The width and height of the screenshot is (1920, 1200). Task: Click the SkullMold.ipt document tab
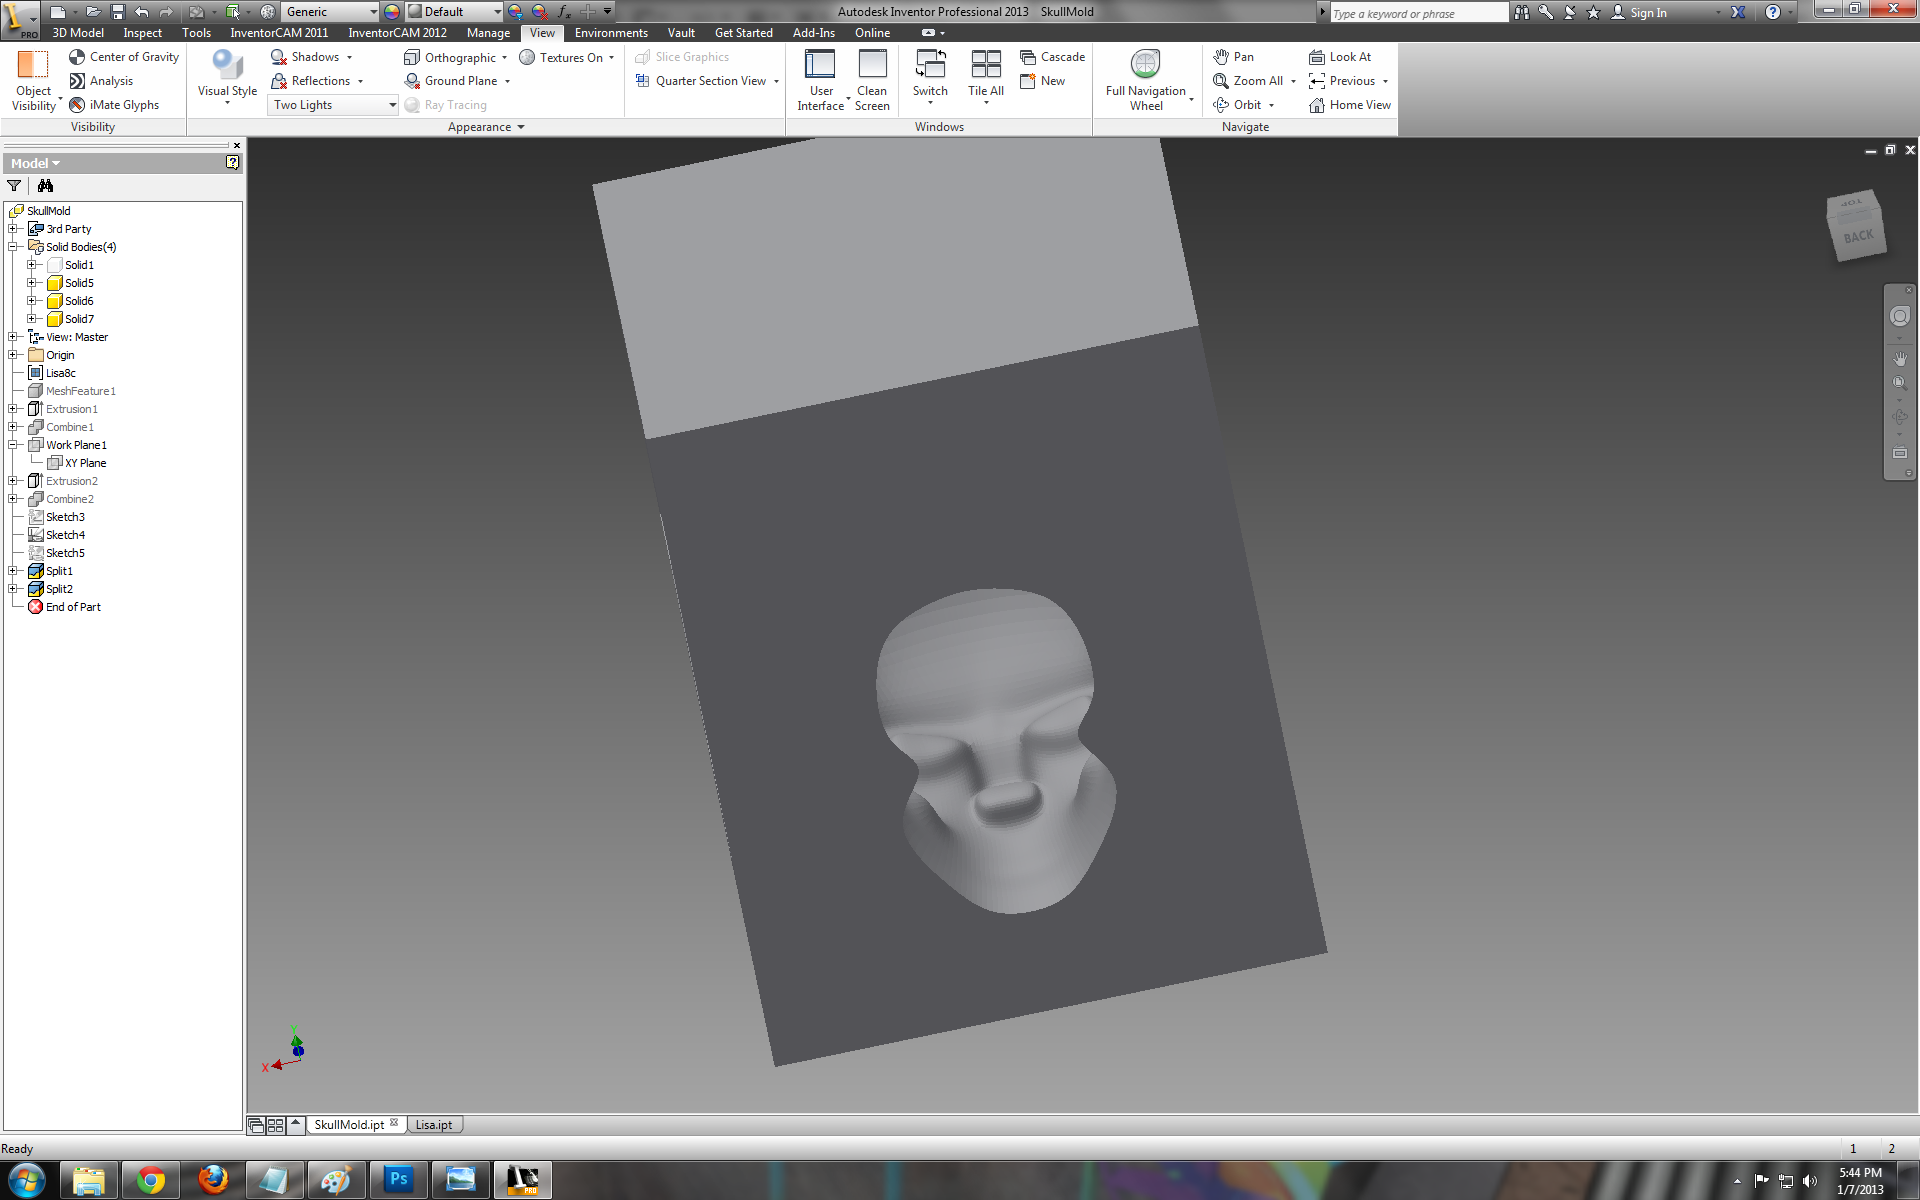click(349, 1125)
